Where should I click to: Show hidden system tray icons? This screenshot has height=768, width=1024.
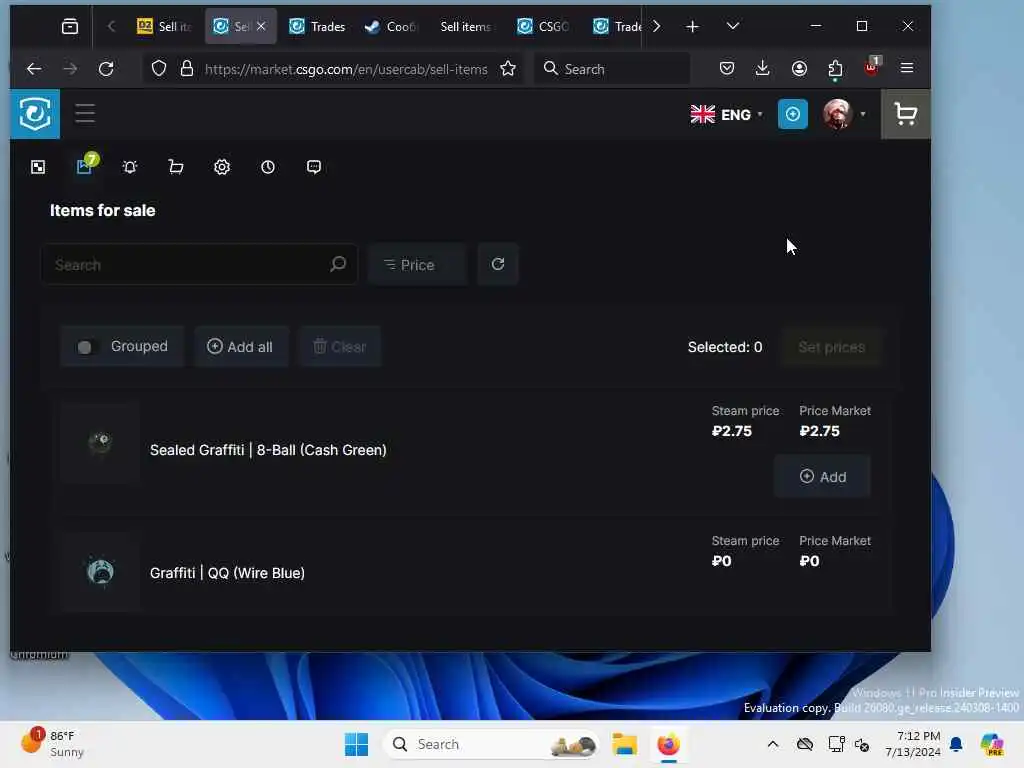click(x=773, y=744)
